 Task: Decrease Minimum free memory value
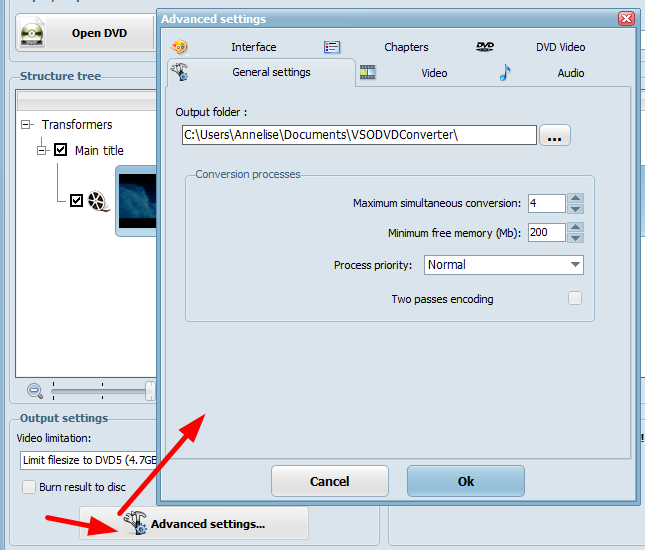point(575,238)
